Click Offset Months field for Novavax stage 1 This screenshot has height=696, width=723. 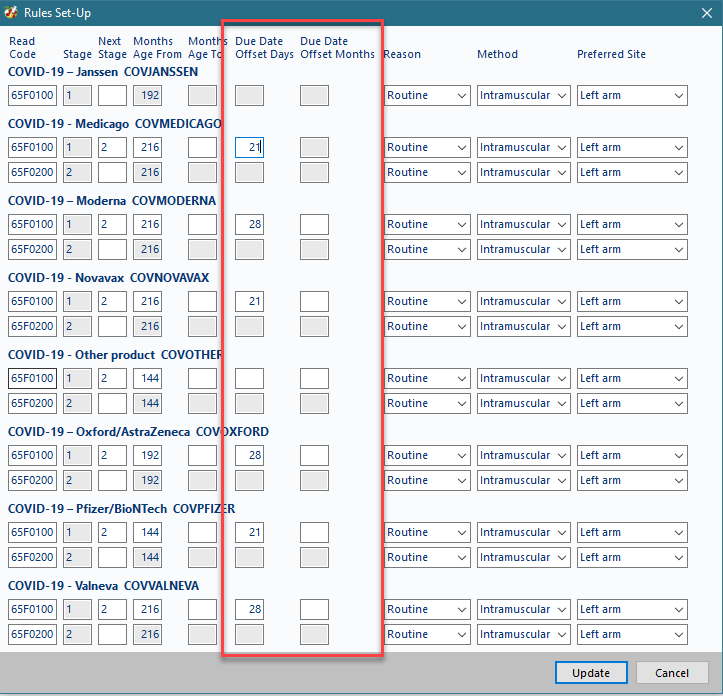click(x=314, y=302)
